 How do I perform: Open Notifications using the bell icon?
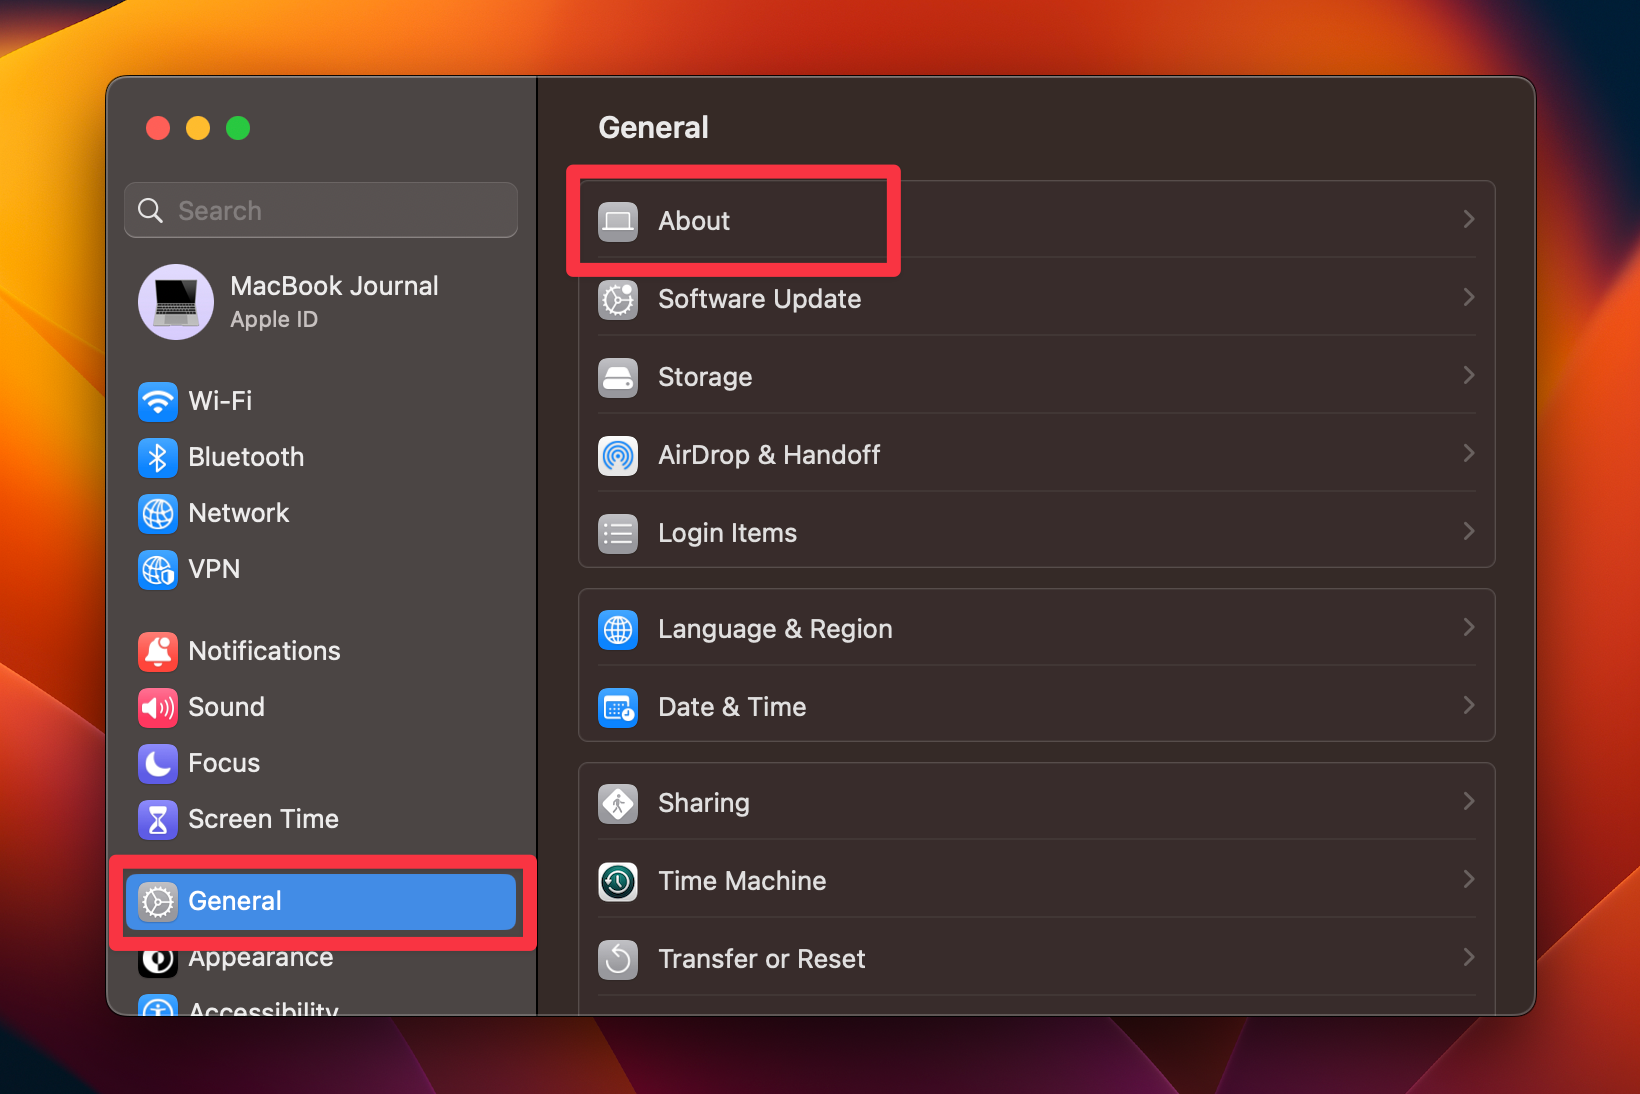(x=157, y=651)
